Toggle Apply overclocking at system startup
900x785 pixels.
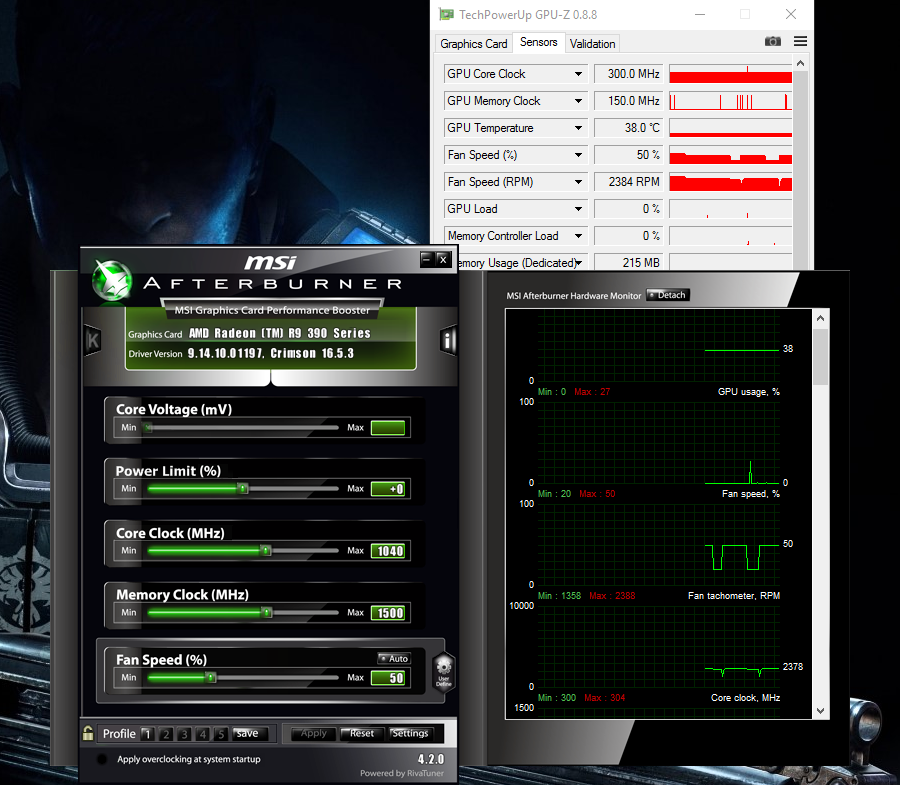102,759
